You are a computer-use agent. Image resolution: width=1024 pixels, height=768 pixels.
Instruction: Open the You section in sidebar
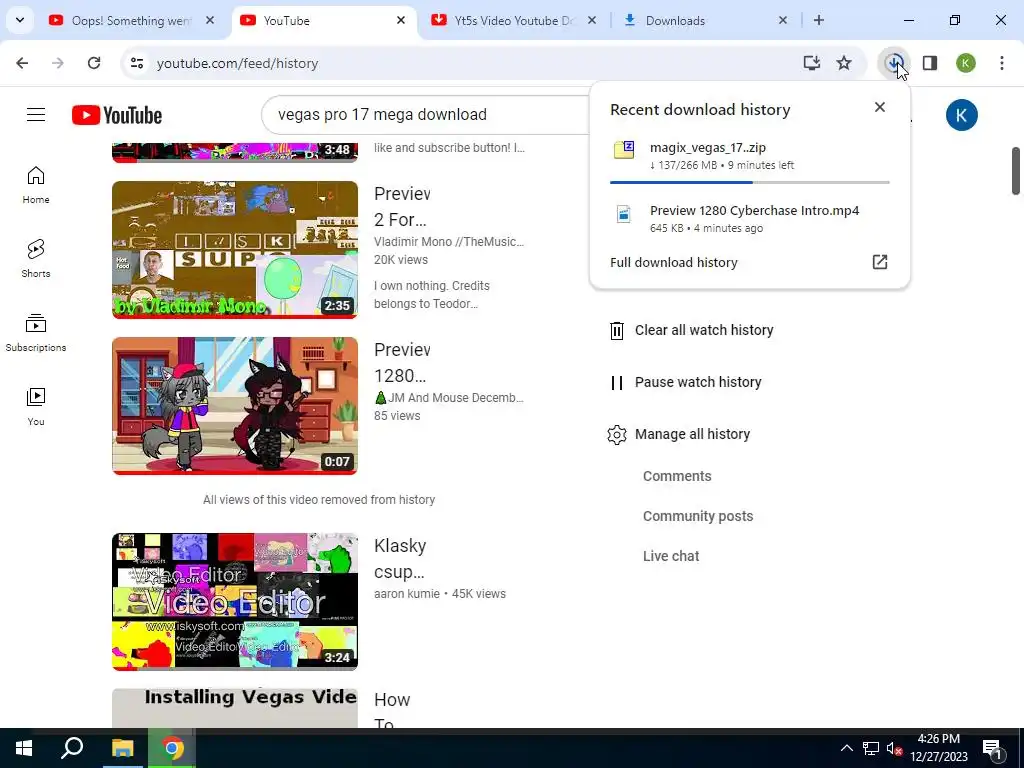tap(36, 406)
